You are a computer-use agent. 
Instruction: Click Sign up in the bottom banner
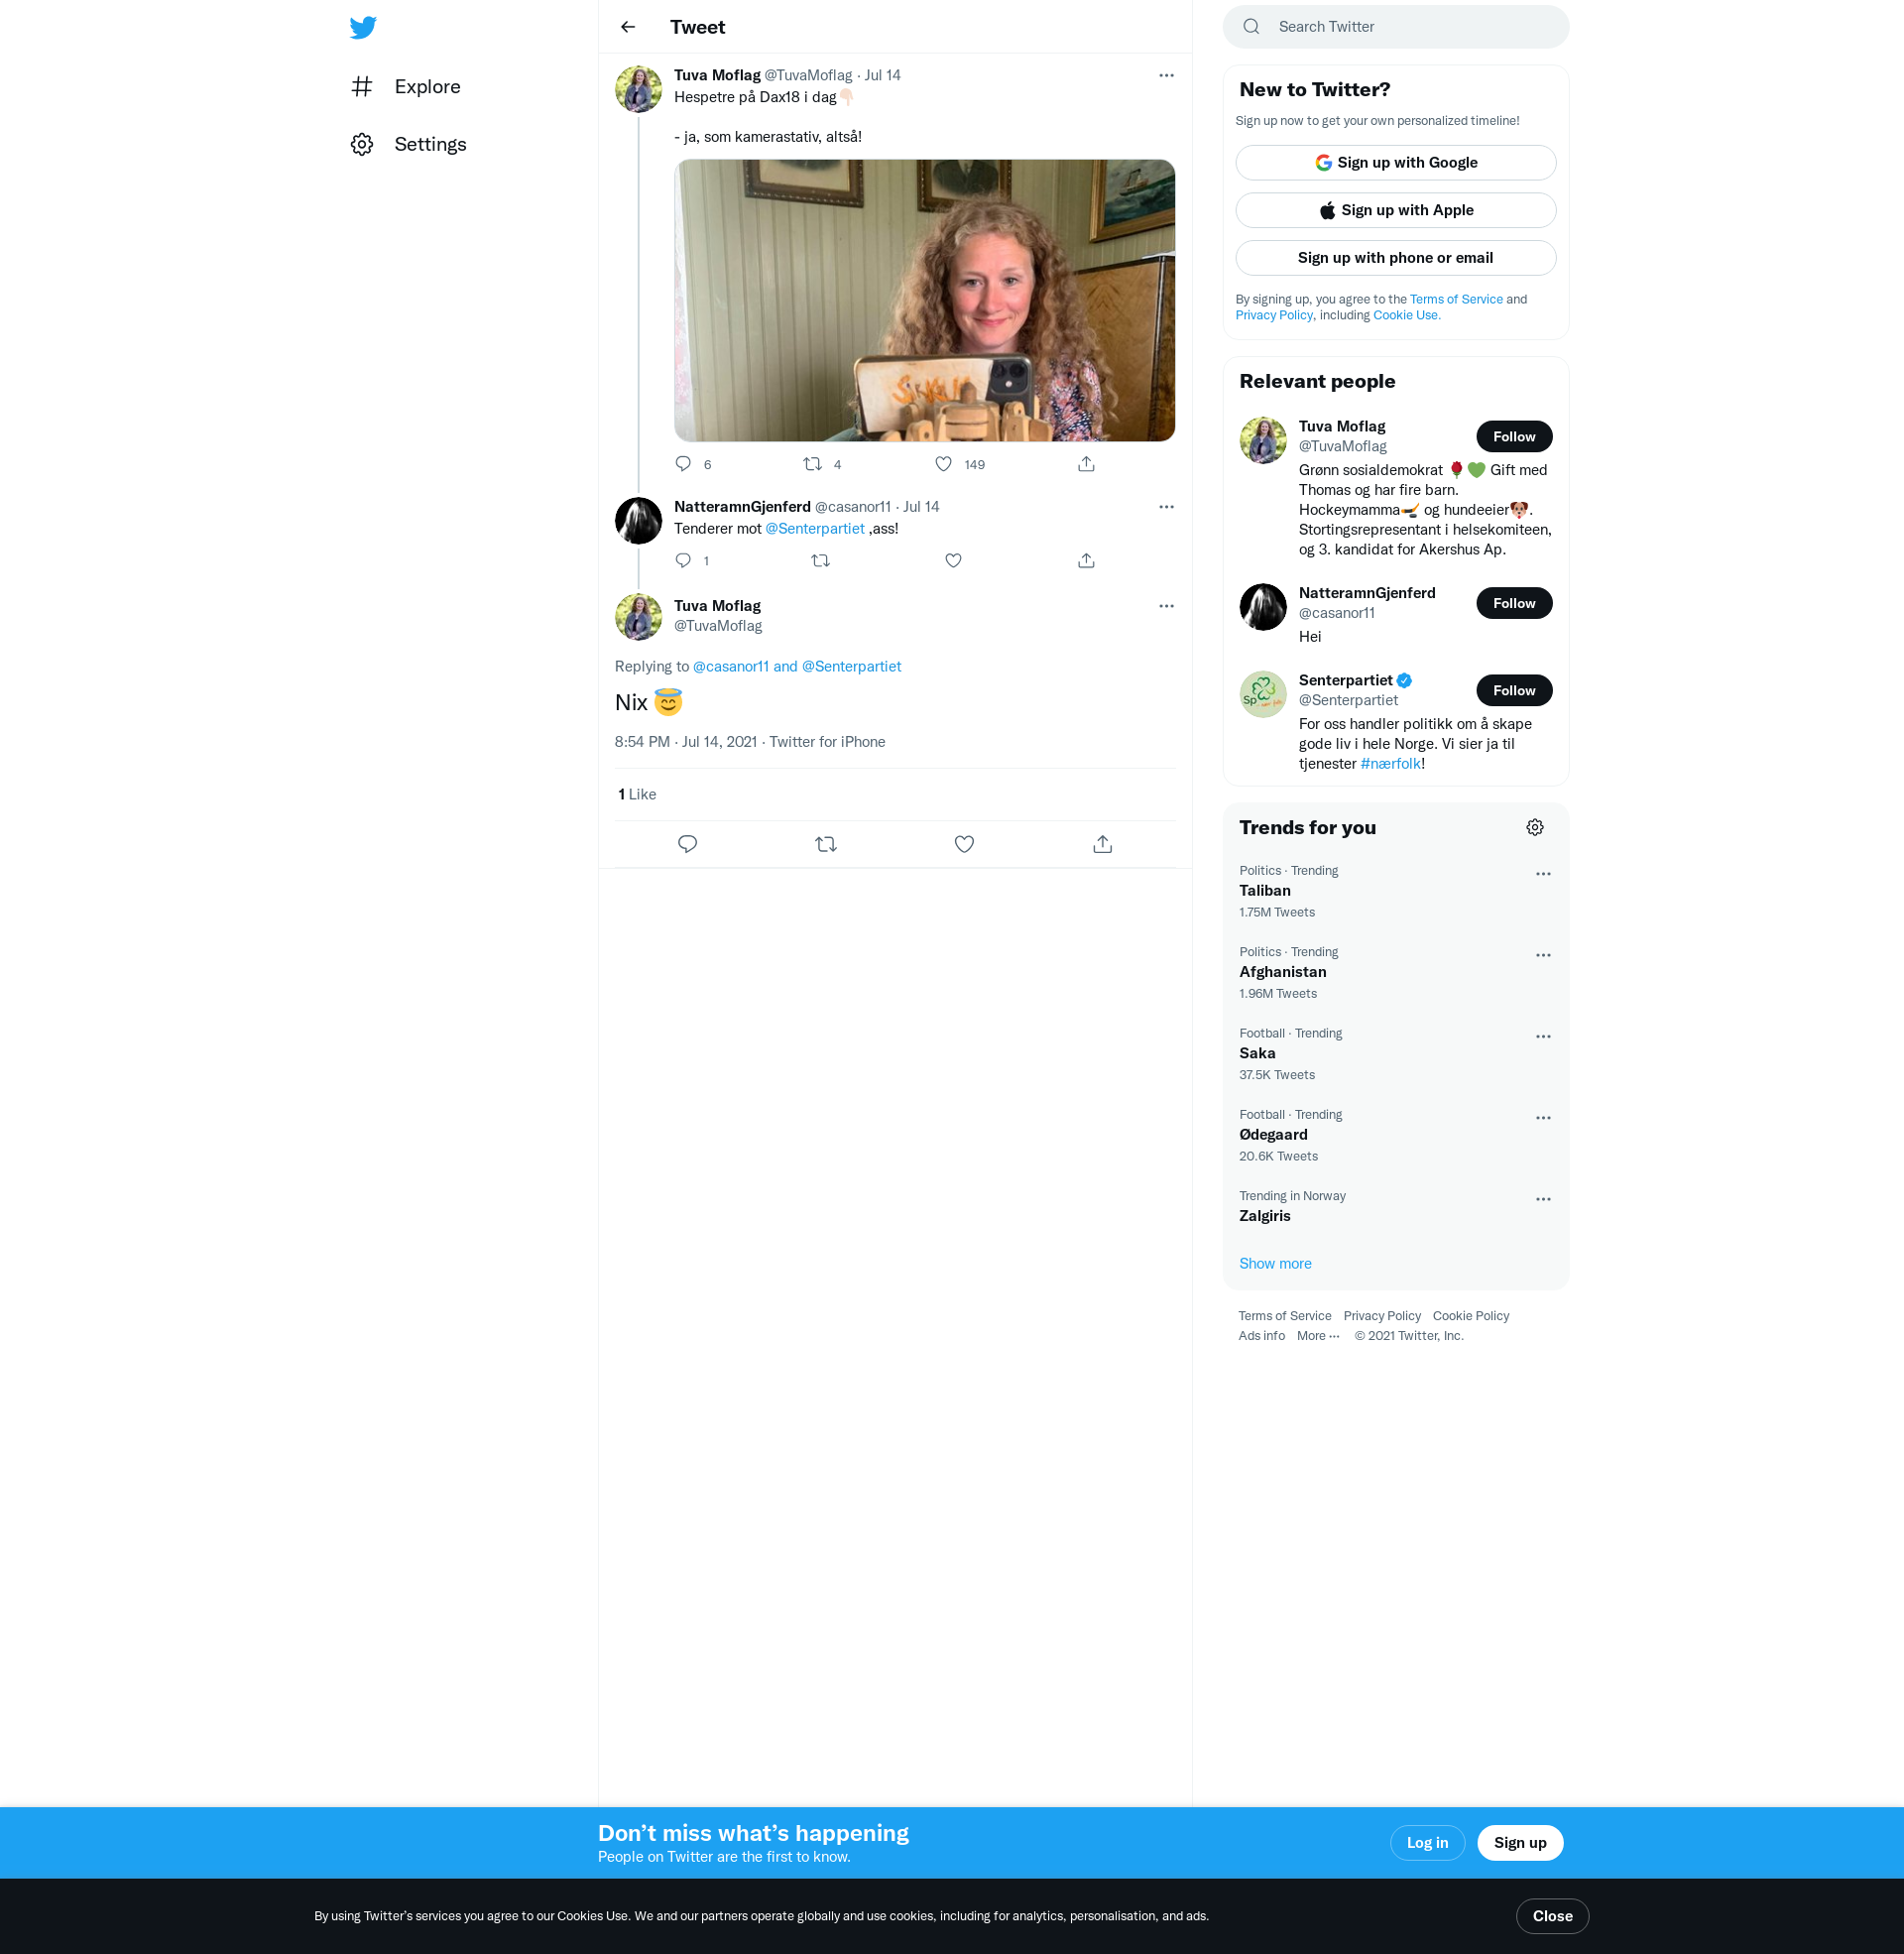coord(1520,1843)
